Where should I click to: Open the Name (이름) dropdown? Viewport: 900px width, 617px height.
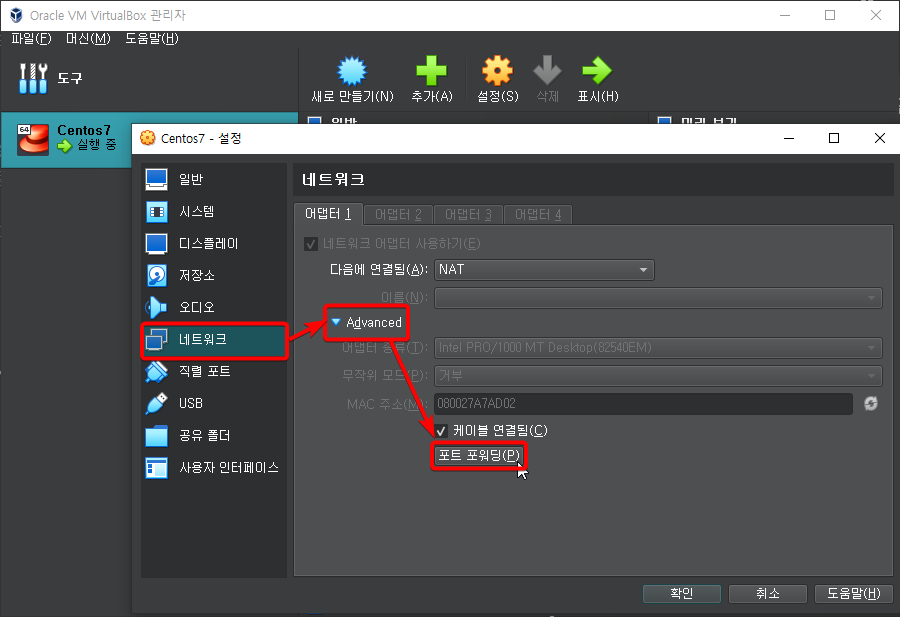pyautogui.click(x=658, y=298)
